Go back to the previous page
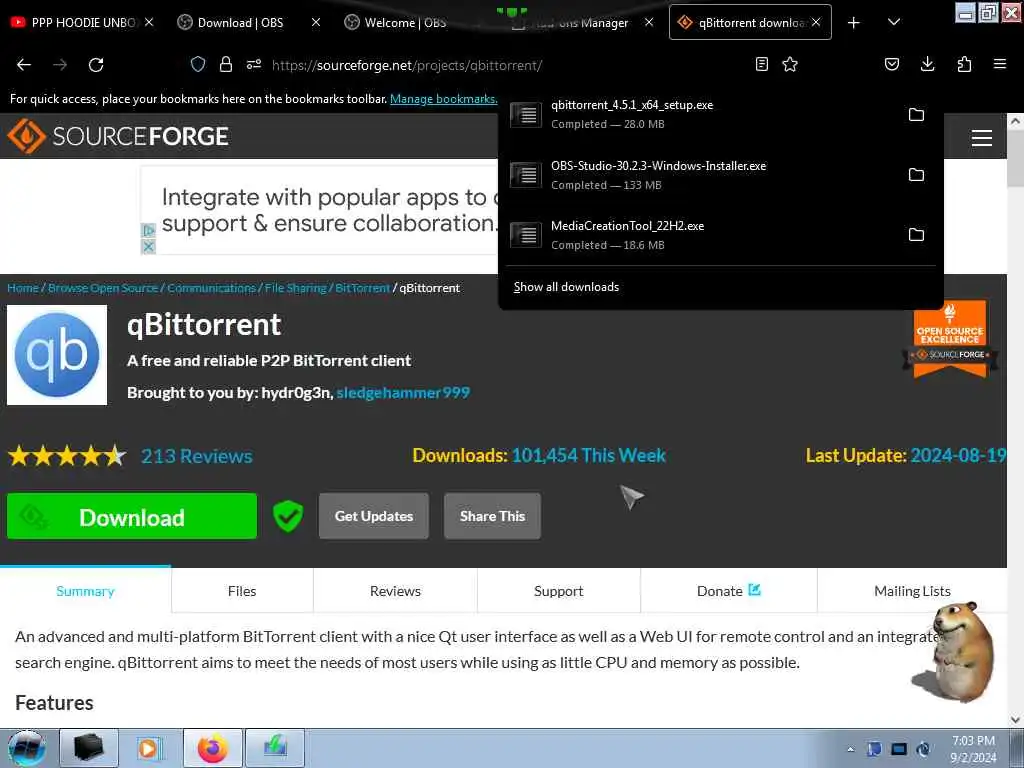1024x768 pixels. [x=24, y=65]
